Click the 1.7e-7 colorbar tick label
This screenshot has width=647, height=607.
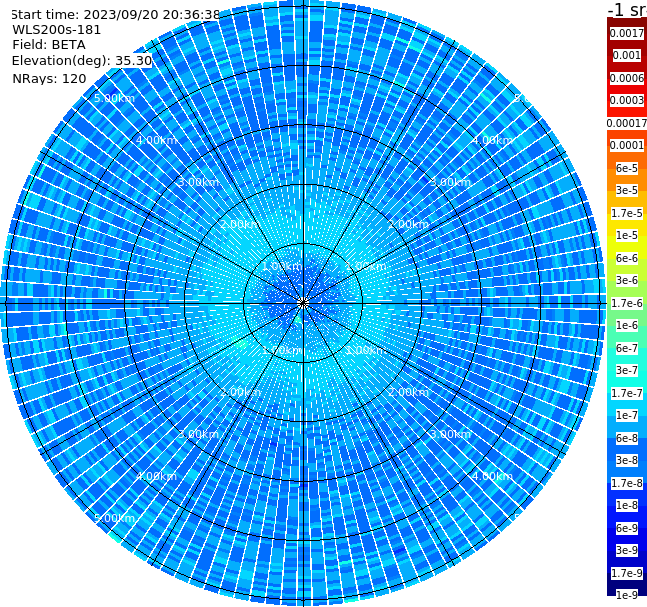click(627, 393)
